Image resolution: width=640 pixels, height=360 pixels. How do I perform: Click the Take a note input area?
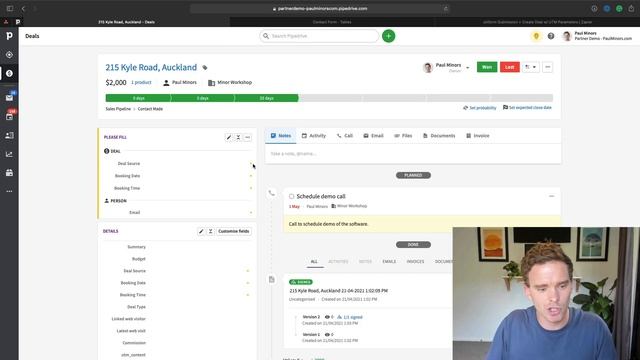click(x=413, y=154)
